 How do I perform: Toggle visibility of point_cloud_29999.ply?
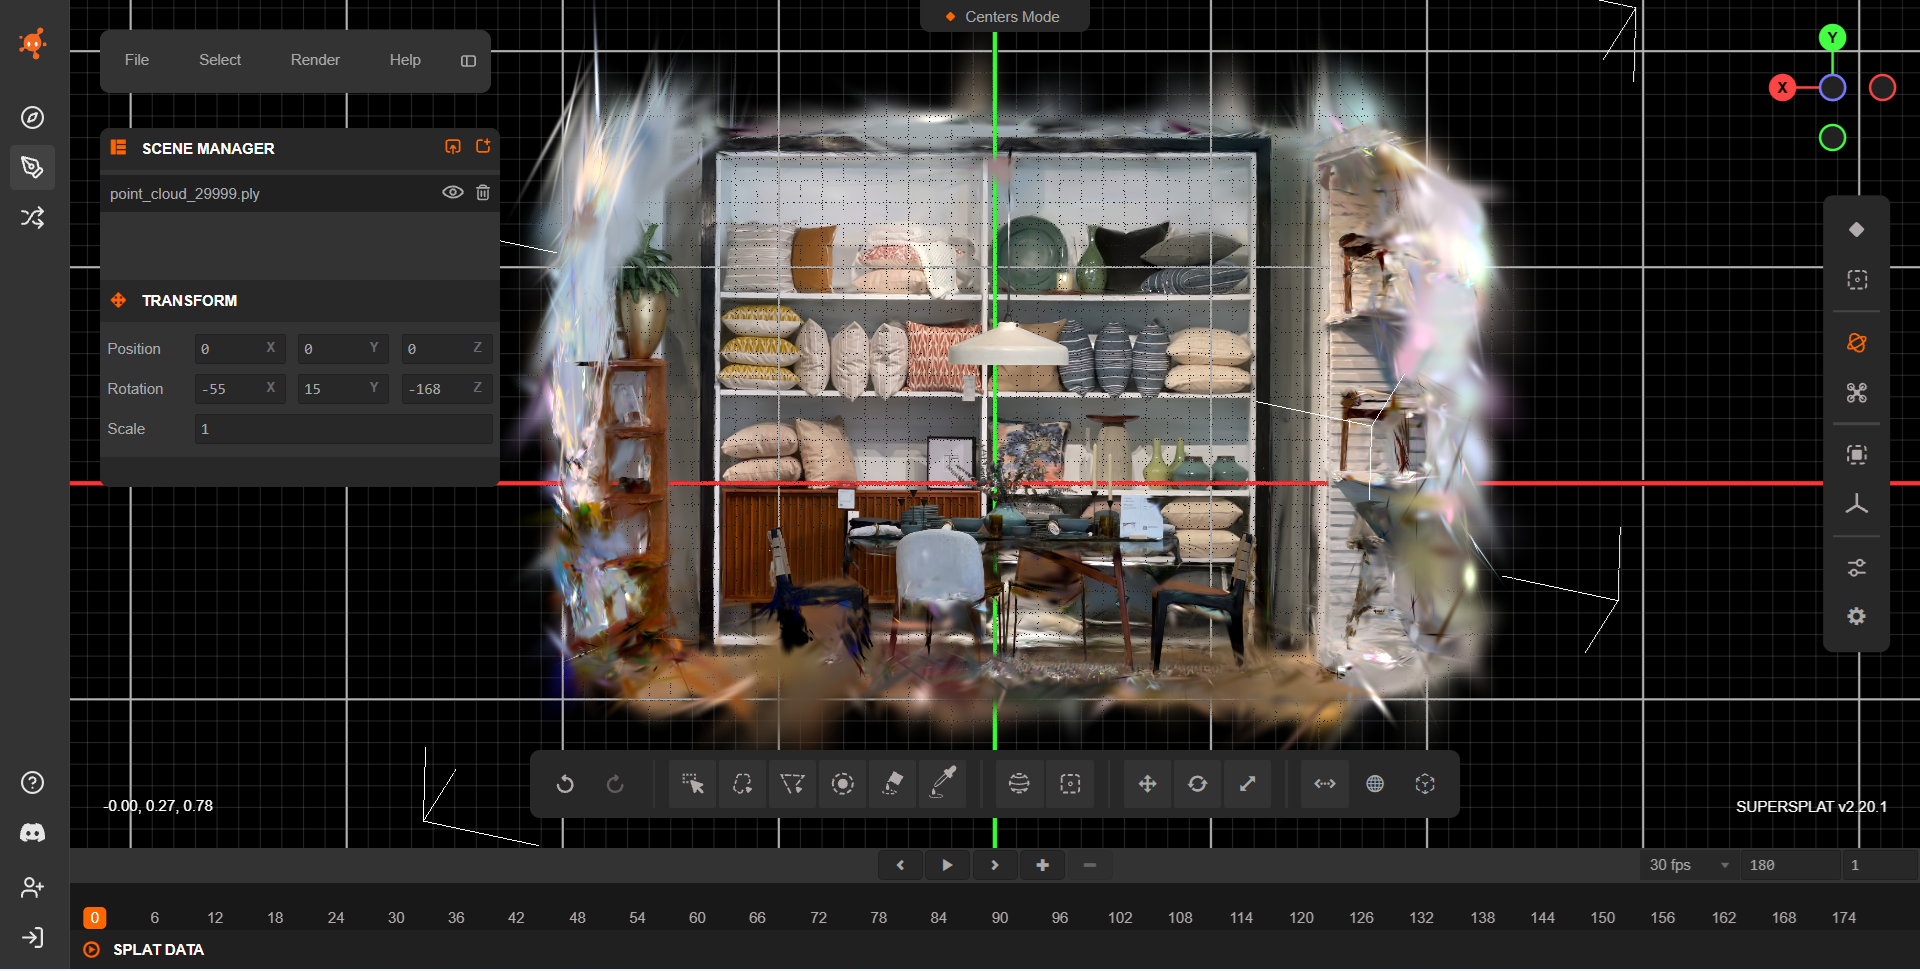point(453,192)
